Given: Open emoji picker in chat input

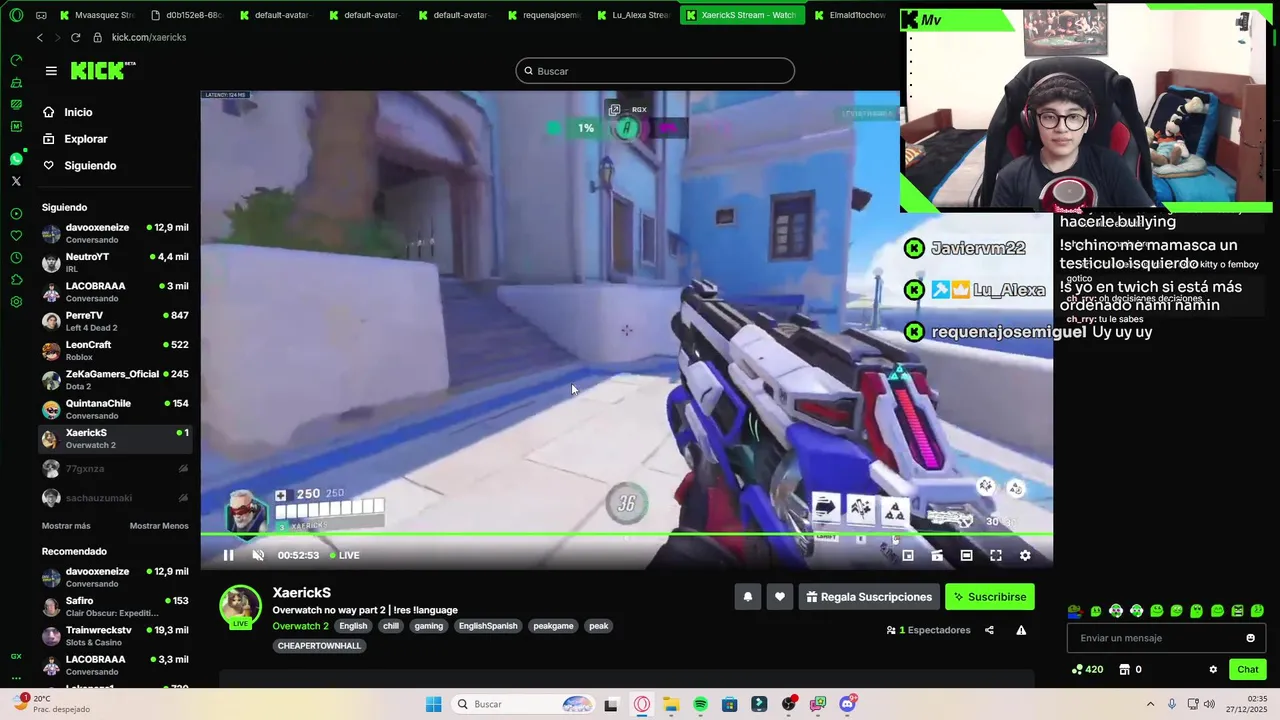Looking at the screenshot, I should tap(1250, 638).
